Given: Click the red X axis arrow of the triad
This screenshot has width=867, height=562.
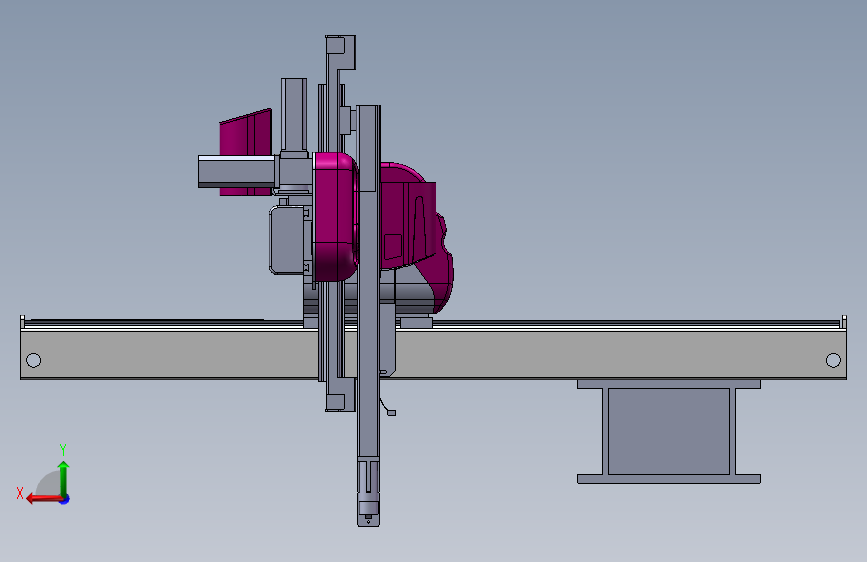Looking at the screenshot, I should 44,499.
